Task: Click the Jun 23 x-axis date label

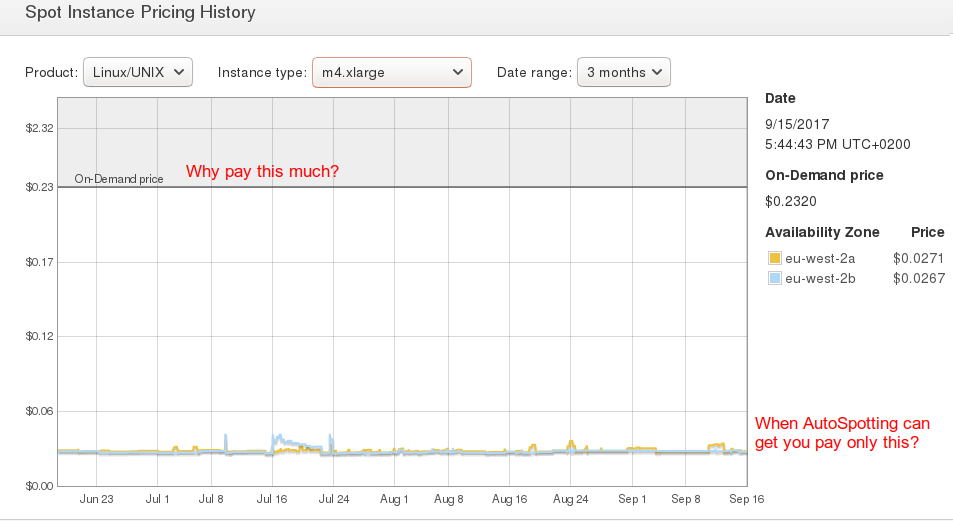Action: (x=96, y=499)
